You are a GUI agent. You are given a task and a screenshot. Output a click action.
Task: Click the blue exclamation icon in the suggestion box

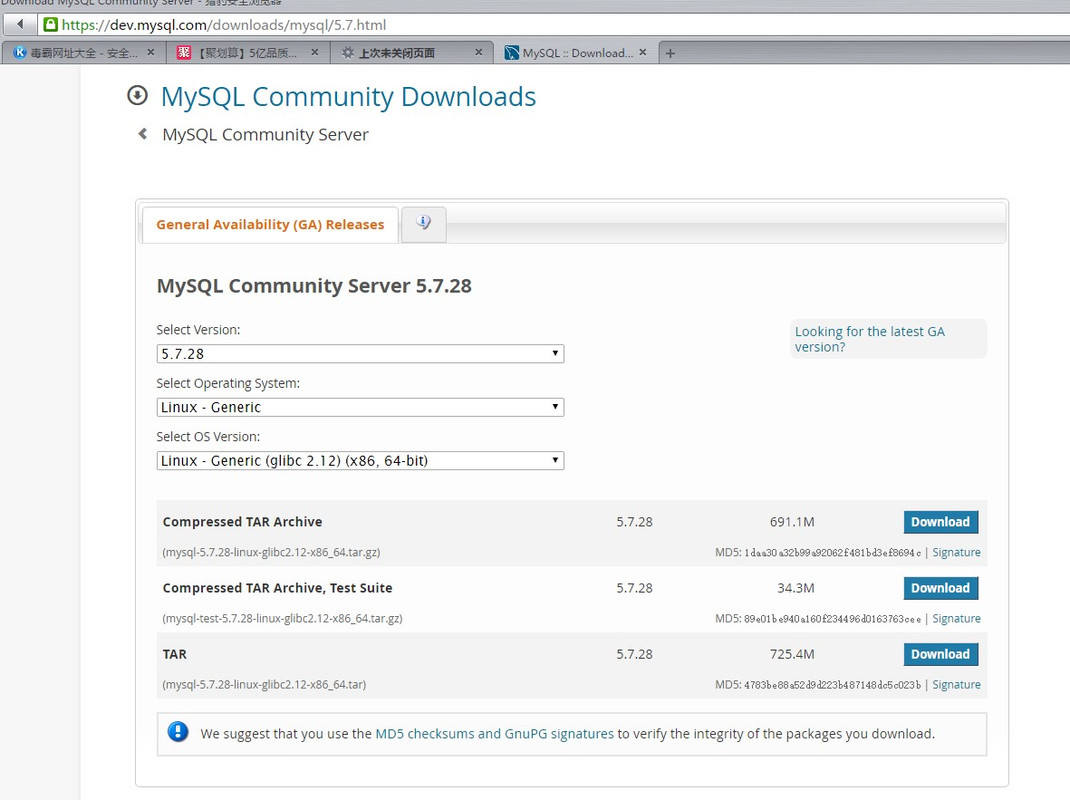(178, 732)
